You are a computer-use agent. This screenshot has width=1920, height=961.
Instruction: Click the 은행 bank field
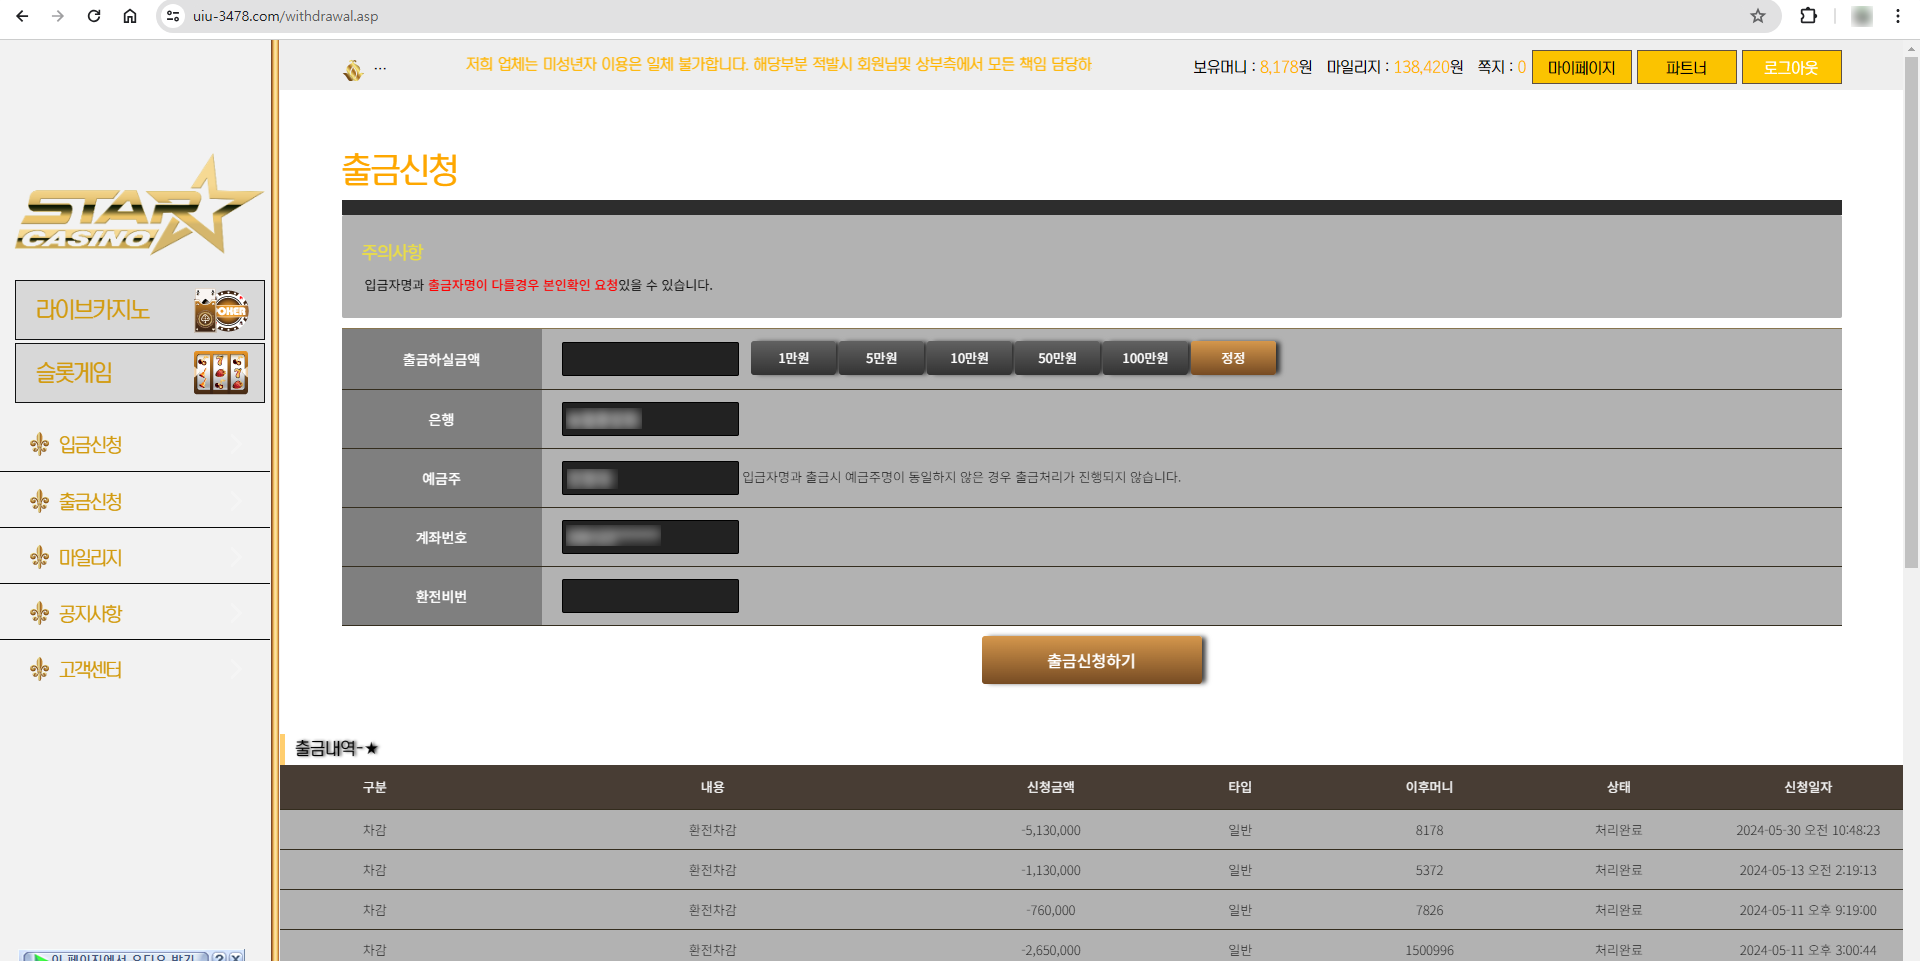(x=650, y=419)
